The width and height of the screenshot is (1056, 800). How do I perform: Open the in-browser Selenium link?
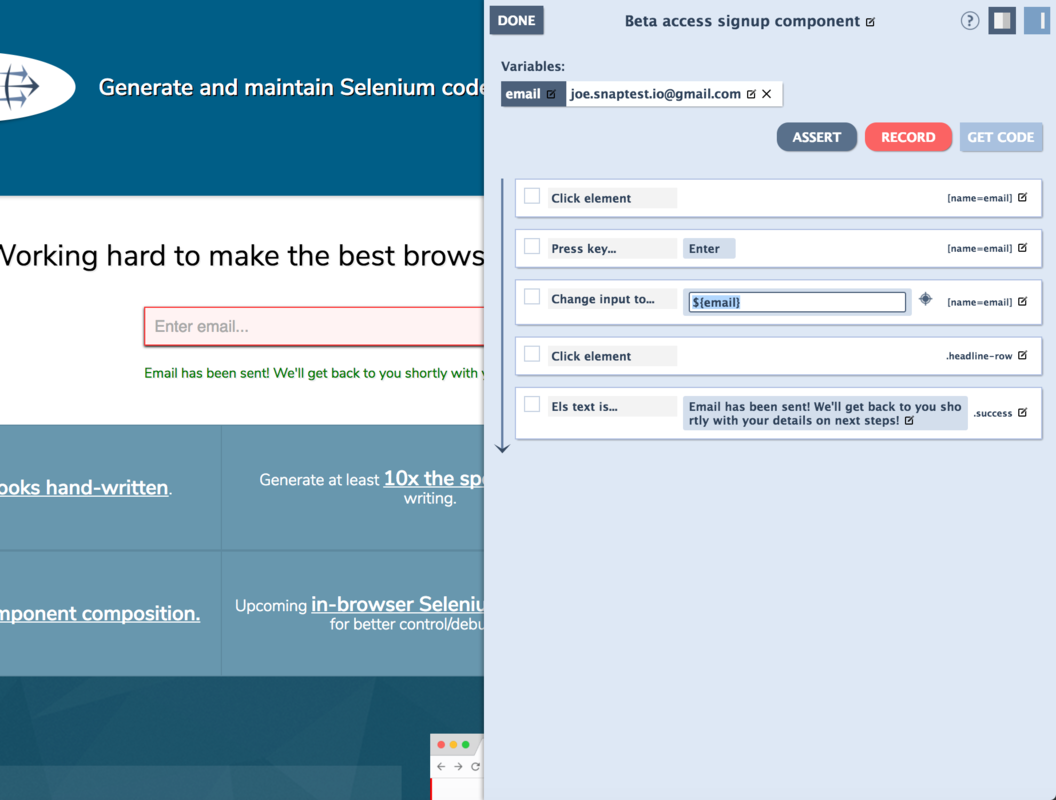click(397, 605)
